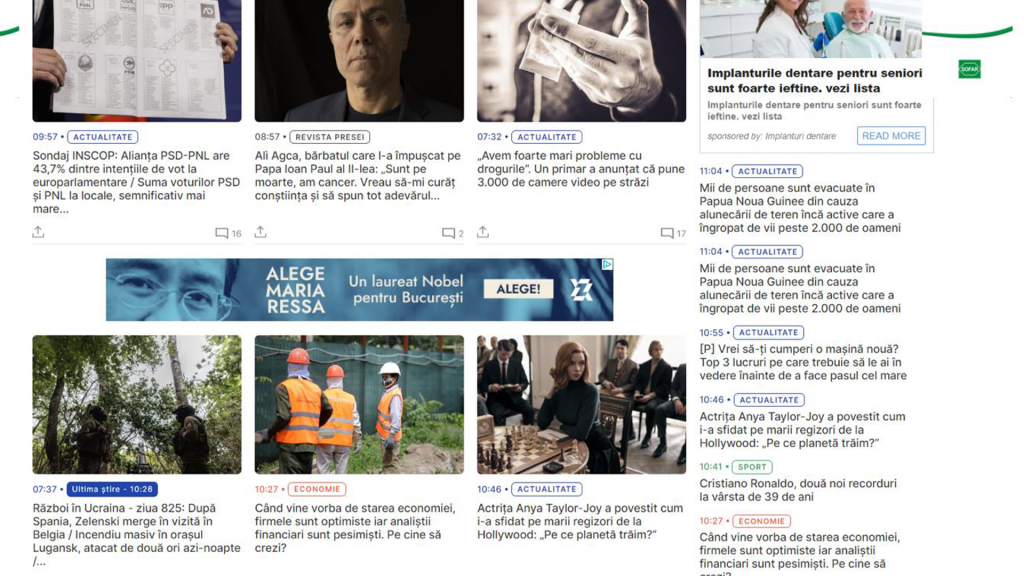The width and height of the screenshot is (1024, 576).
Task: Open the Ukraine war soldiers thumbnail
Action: pos(136,404)
